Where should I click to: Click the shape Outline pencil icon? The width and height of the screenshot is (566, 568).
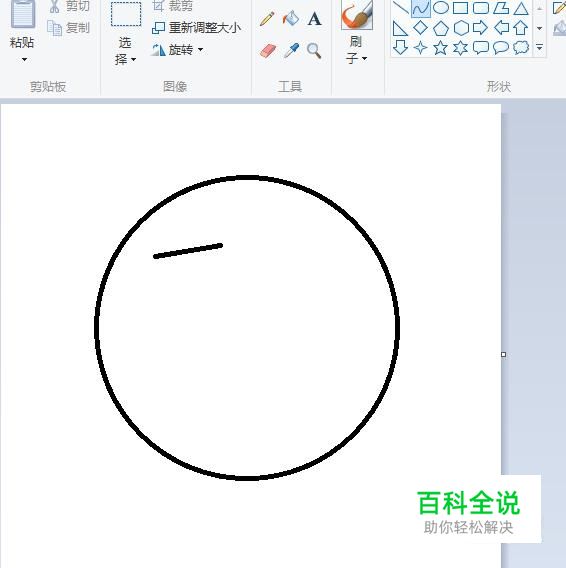tap(559, 8)
